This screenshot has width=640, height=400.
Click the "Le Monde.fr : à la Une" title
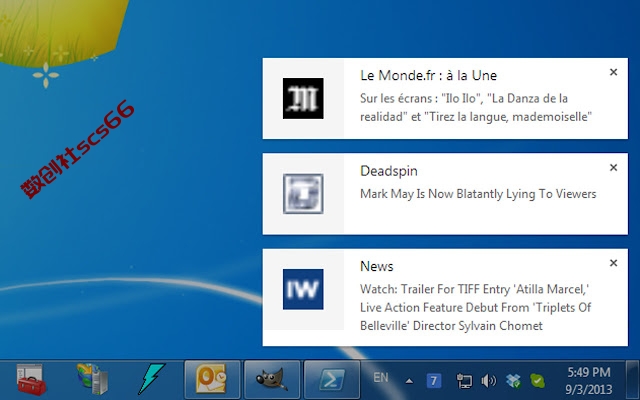[428, 75]
